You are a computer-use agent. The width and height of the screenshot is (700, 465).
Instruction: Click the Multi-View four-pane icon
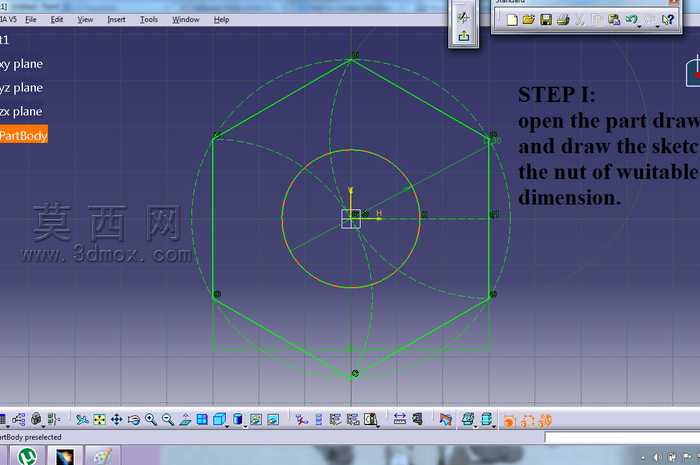coord(202,419)
